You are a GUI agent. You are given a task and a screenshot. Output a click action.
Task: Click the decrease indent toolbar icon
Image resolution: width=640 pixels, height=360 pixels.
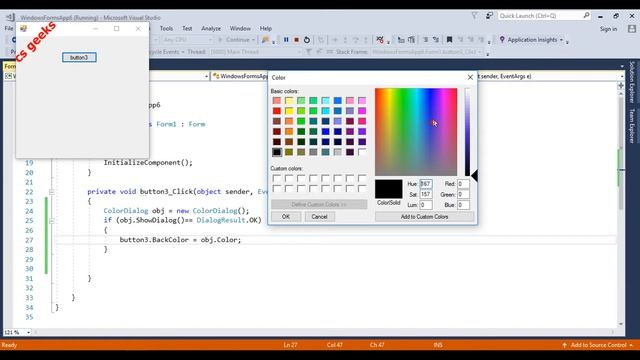(401, 40)
